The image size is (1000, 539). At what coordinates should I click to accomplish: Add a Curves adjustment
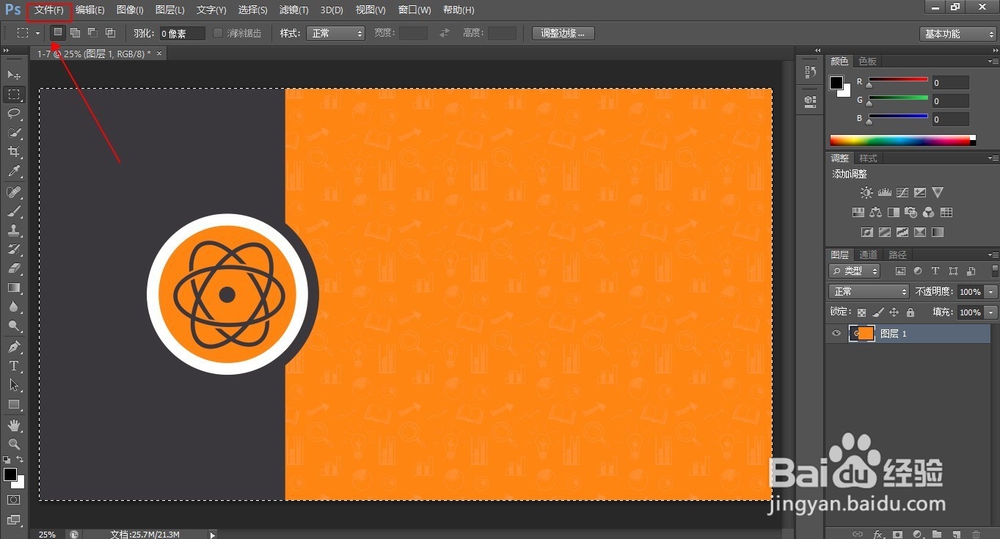[902, 192]
